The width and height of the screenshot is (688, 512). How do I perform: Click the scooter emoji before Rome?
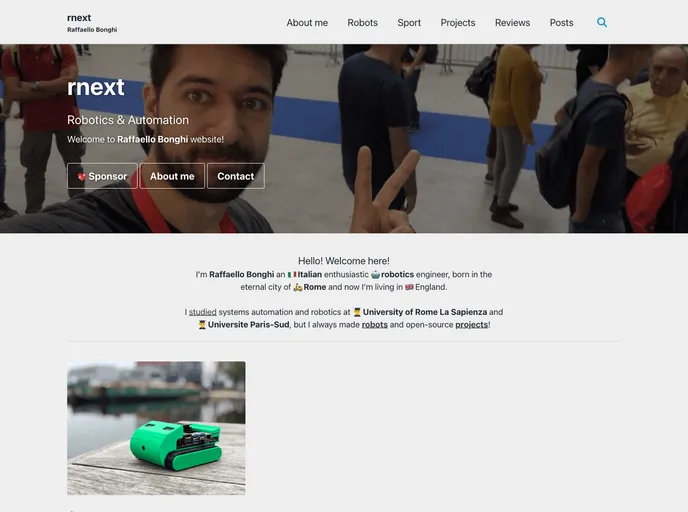click(x=298, y=287)
